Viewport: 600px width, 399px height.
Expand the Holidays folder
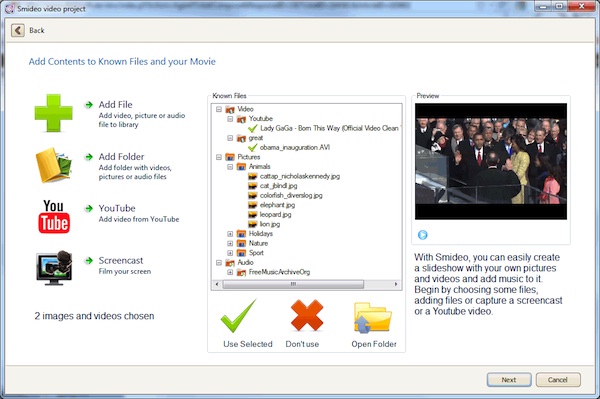tap(230, 233)
